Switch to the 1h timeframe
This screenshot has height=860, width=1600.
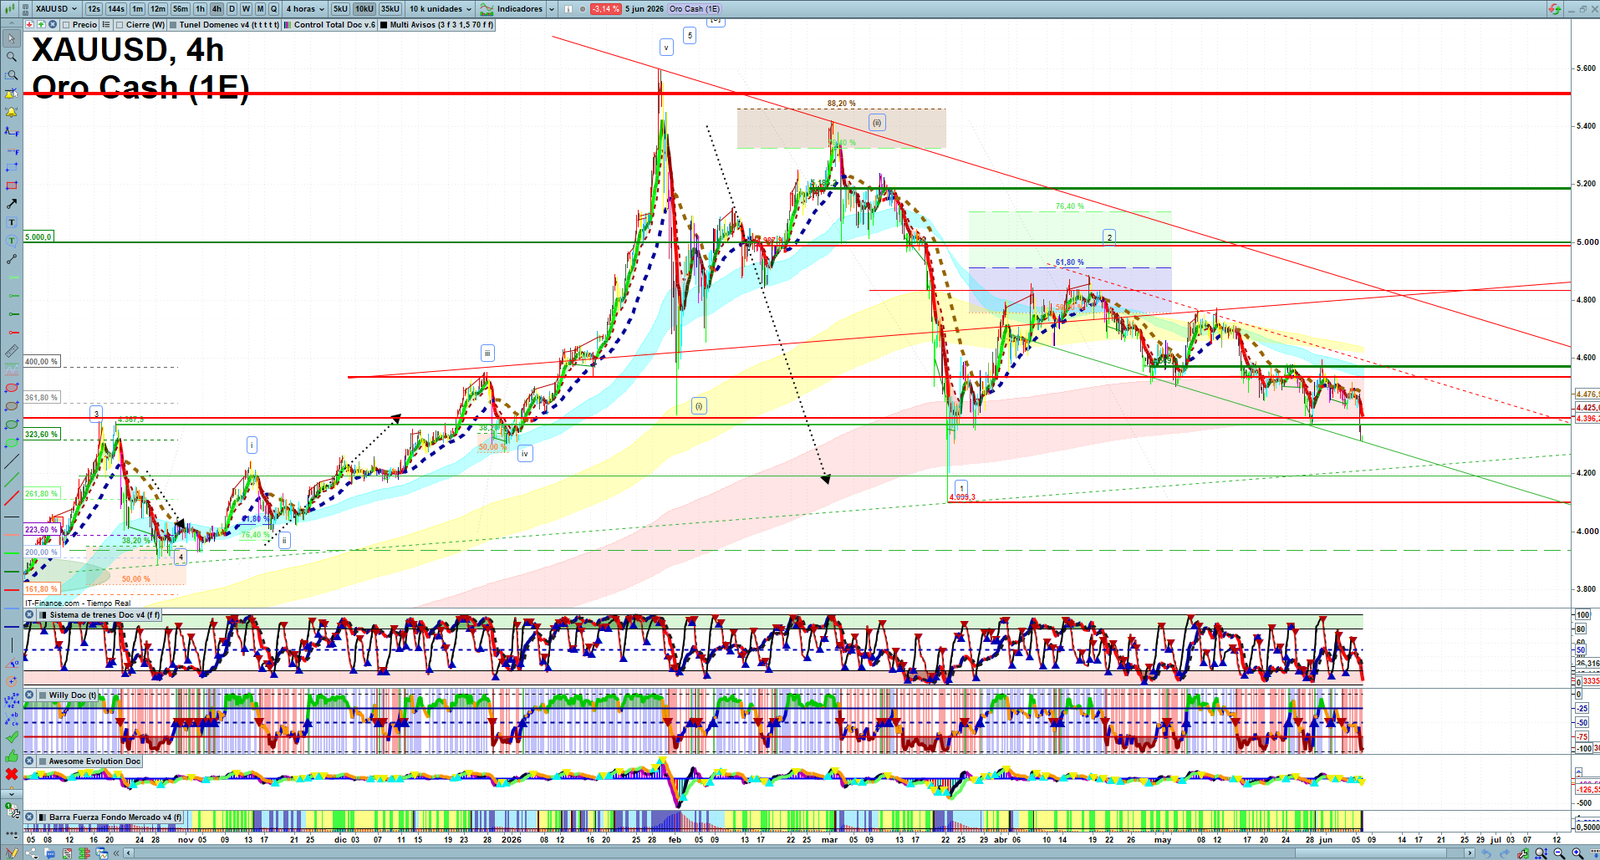pyautogui.click(x=200, y=9)
